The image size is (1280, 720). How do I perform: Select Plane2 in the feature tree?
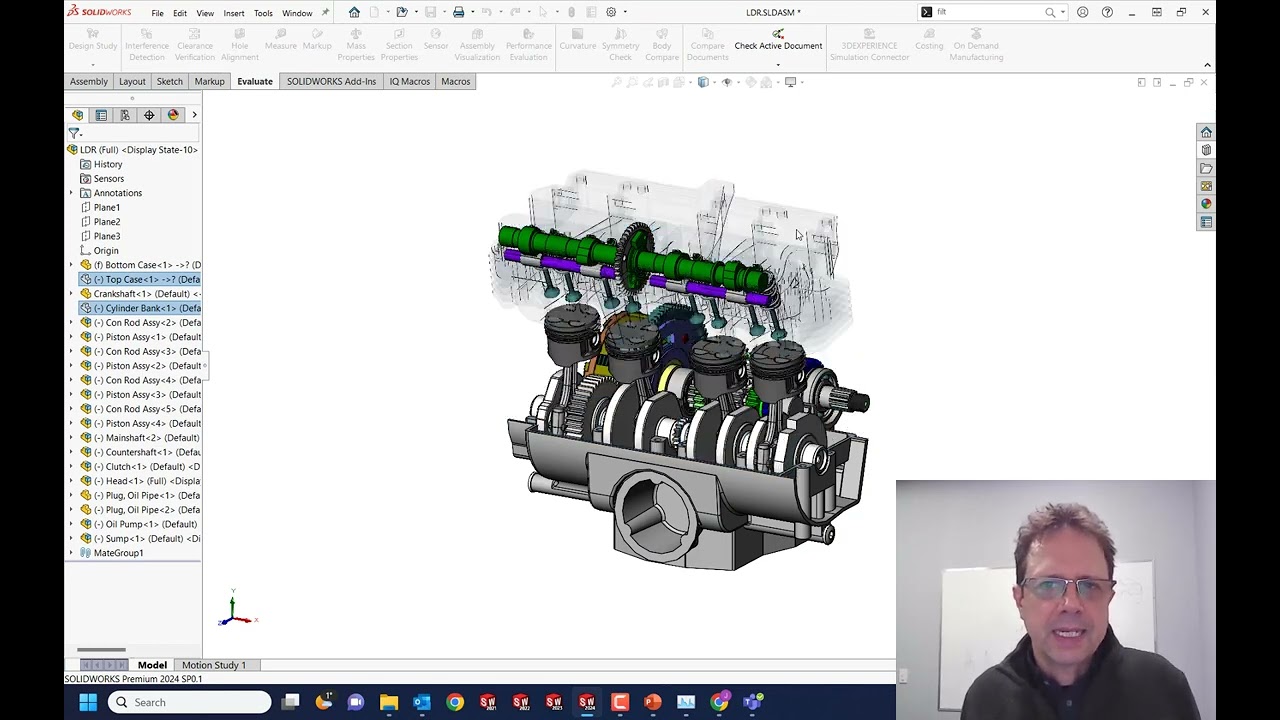[107, 222]
